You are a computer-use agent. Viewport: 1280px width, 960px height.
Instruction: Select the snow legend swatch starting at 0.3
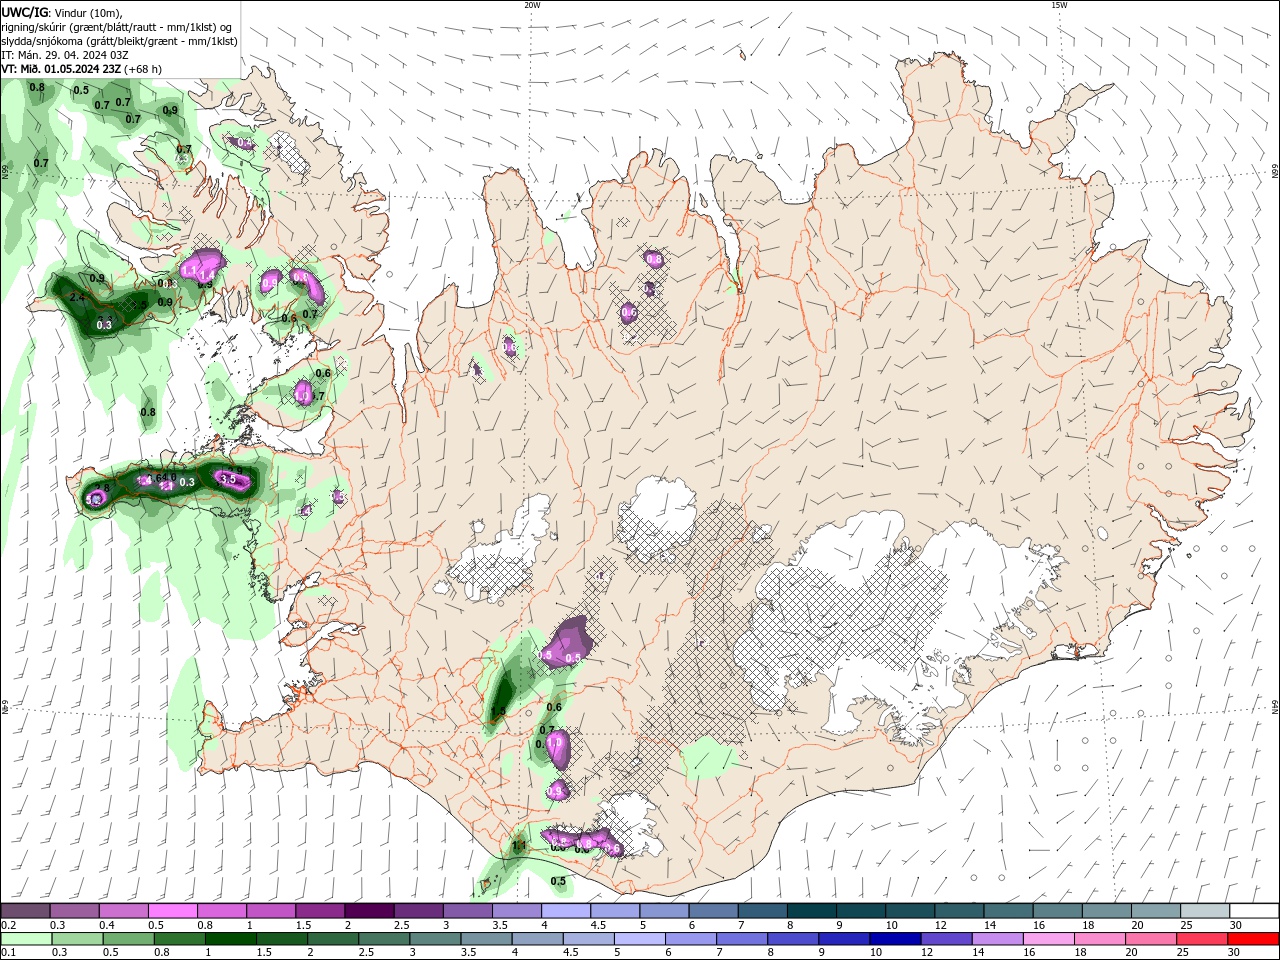tap(74, 911)
